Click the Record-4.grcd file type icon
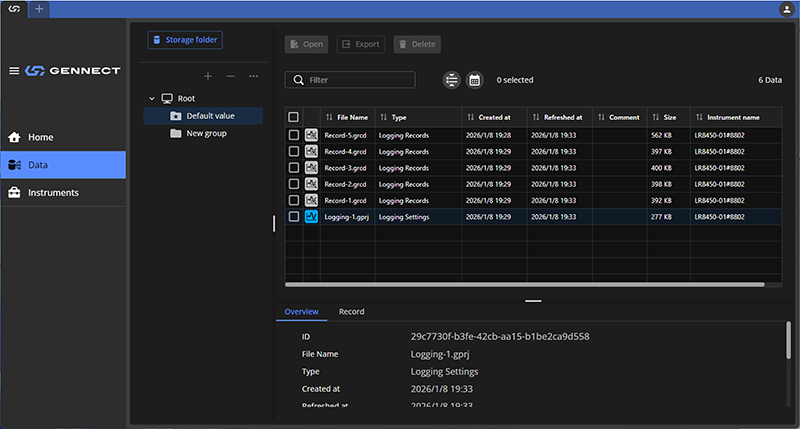Screen dimensions: 800x429 click(x=311, y=152)
